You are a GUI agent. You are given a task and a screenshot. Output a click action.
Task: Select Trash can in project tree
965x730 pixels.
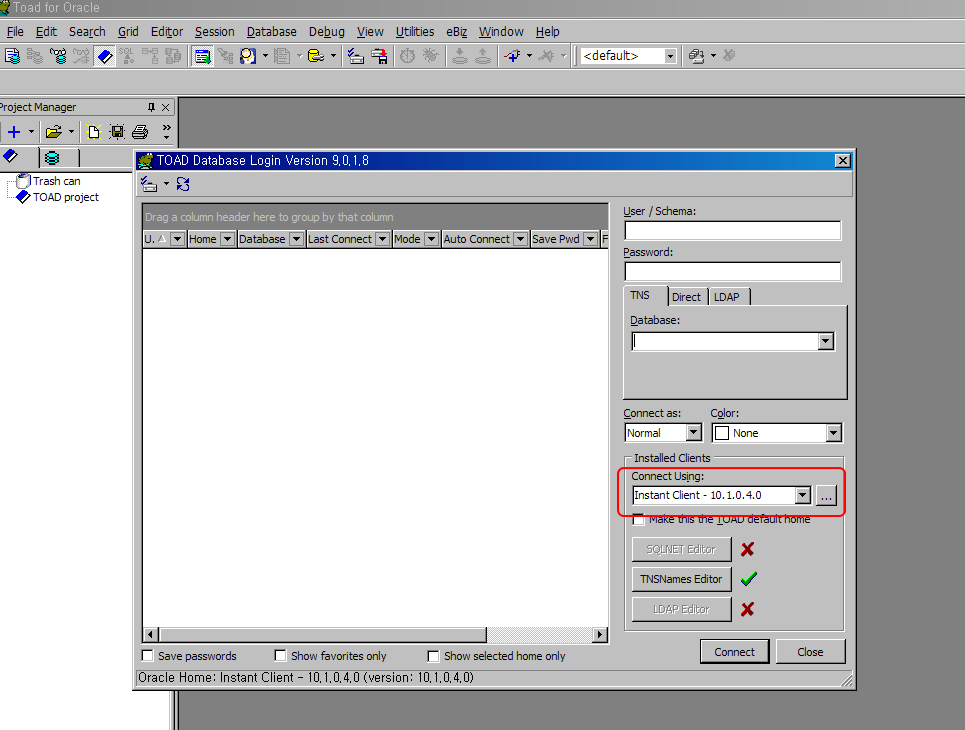pos(56,181)
